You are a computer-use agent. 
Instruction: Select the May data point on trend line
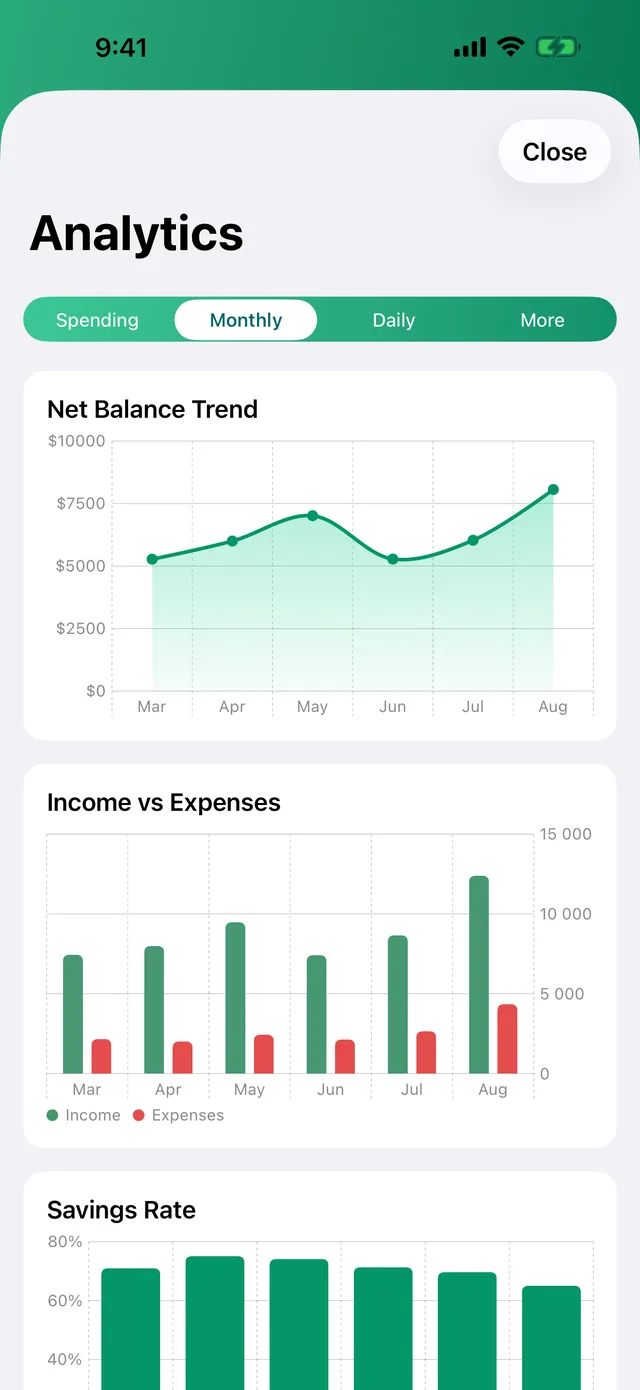tap(312, 516)
